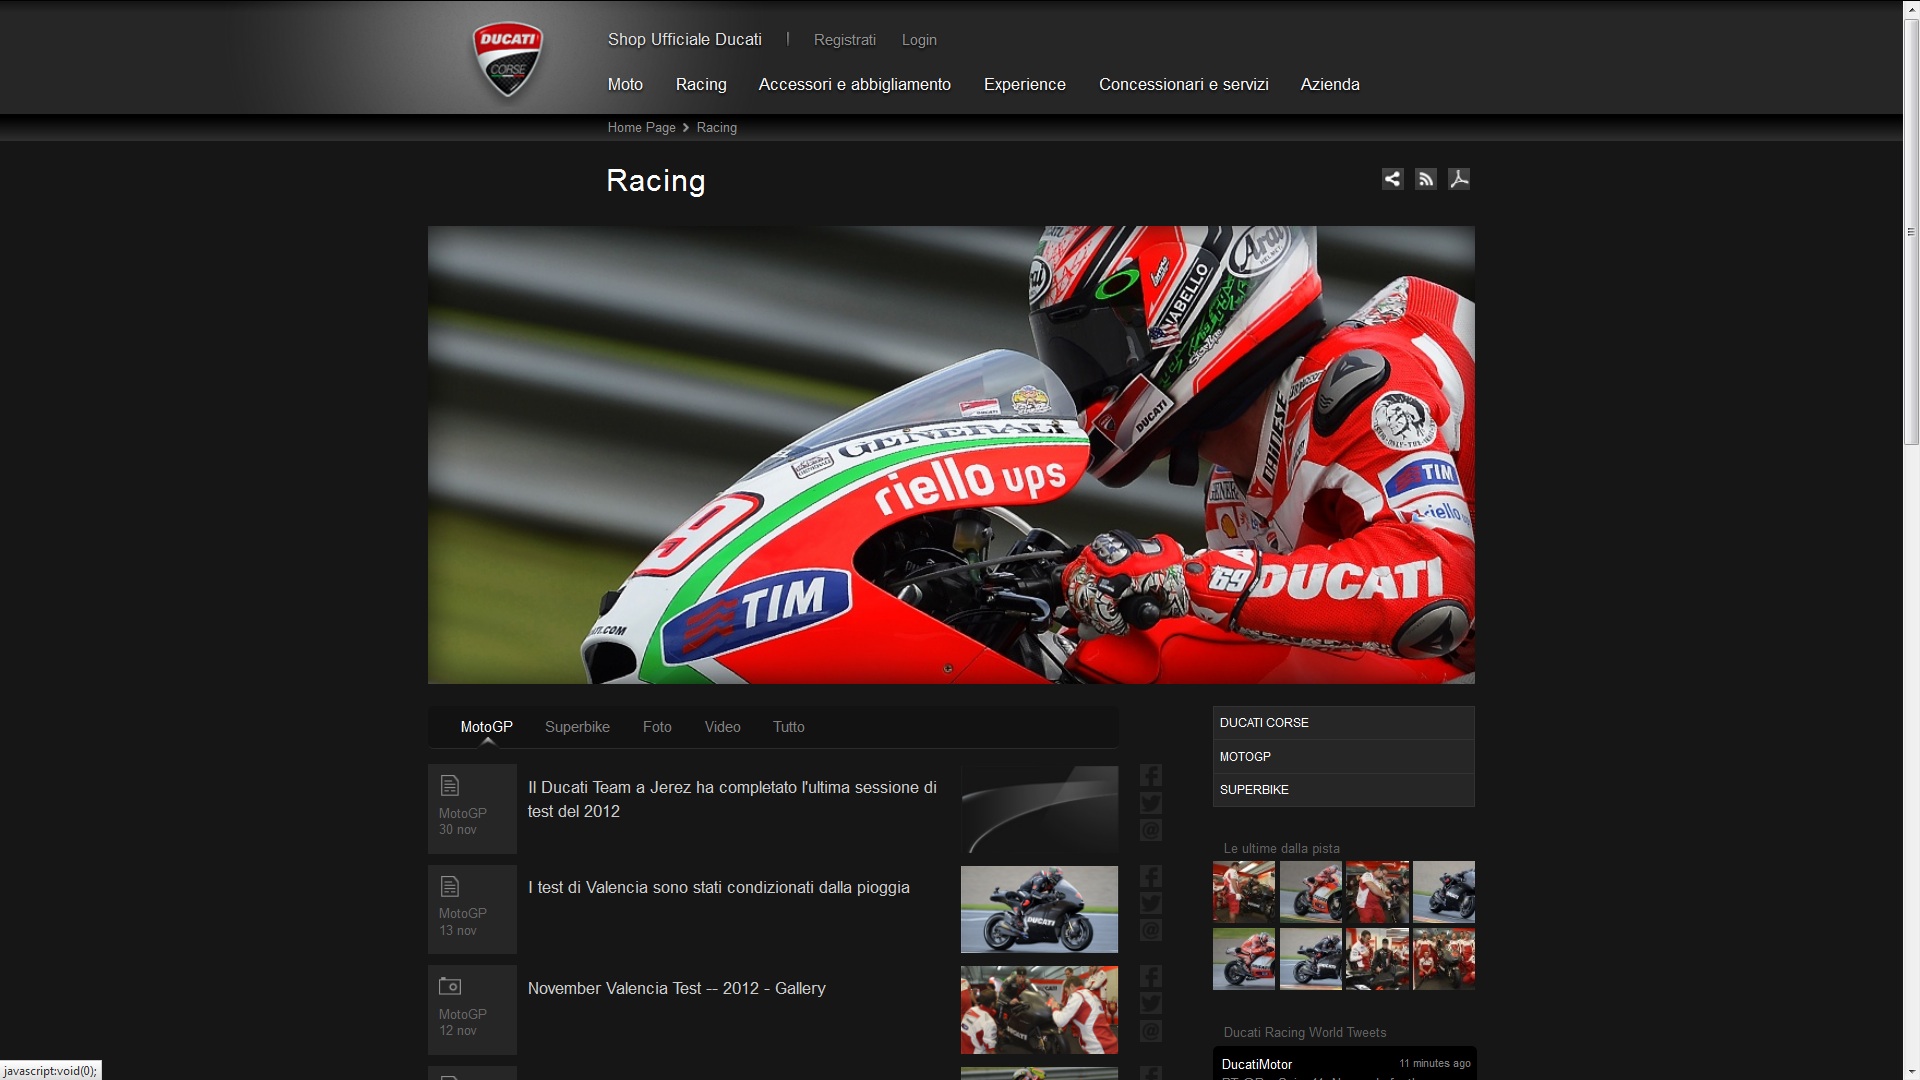Viewport: 1920px width, 1080px height.
Task: Click Valencia gallery article thumbnail
Action: pyautogui.click(x=1039, y=1010)
